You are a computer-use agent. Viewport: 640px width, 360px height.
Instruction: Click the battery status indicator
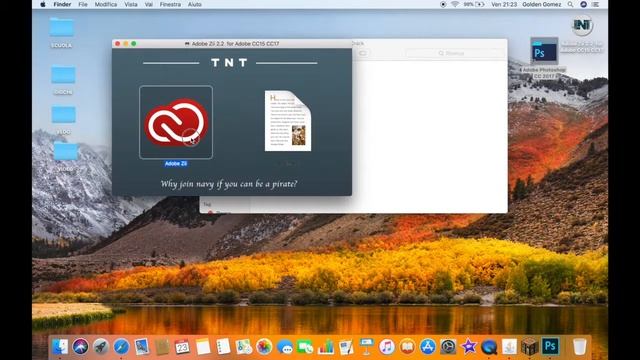tap(474, 4)
